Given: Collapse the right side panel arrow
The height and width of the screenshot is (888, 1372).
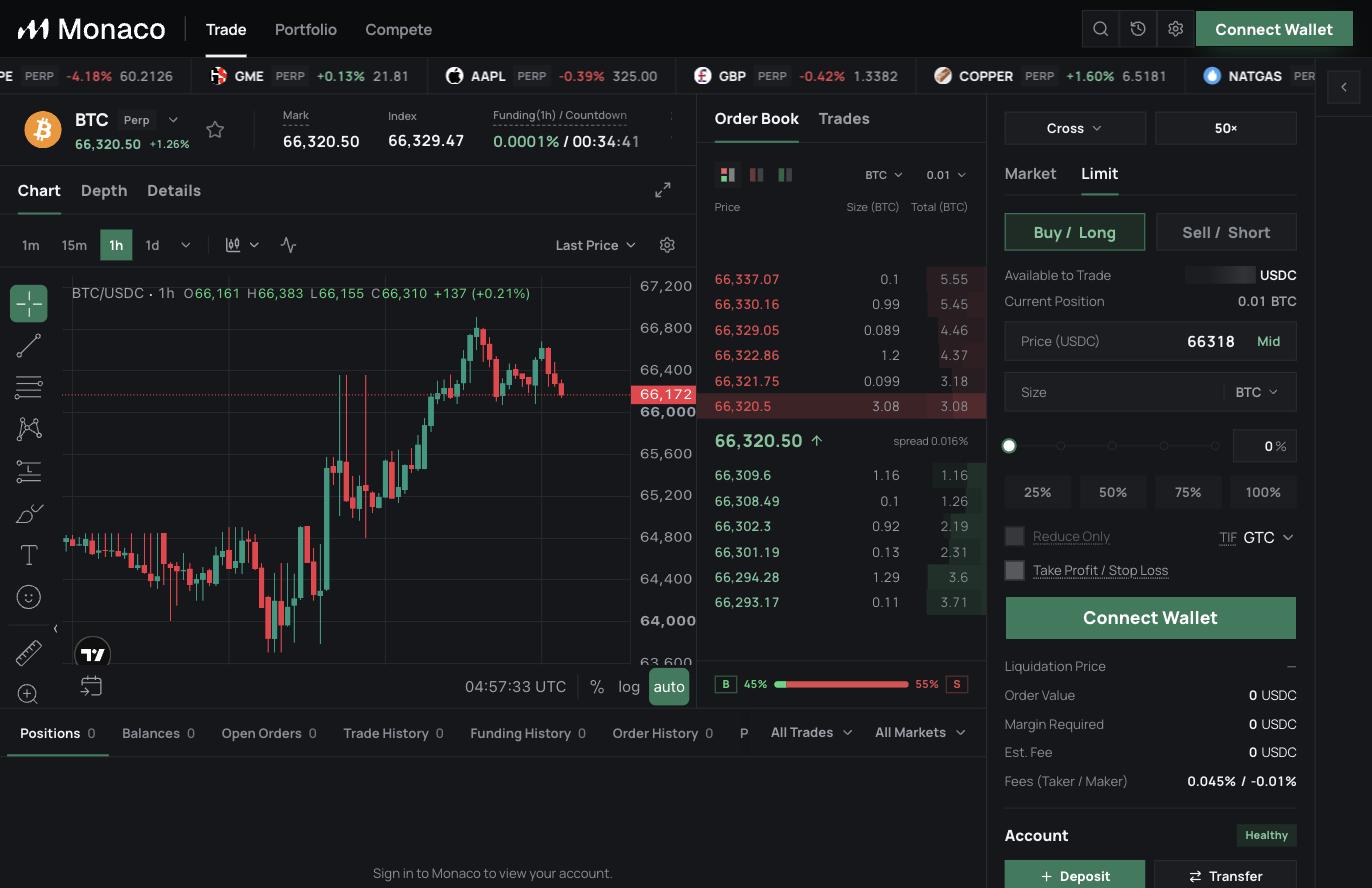Looking at the screenshot, I should click(1344, 87).
